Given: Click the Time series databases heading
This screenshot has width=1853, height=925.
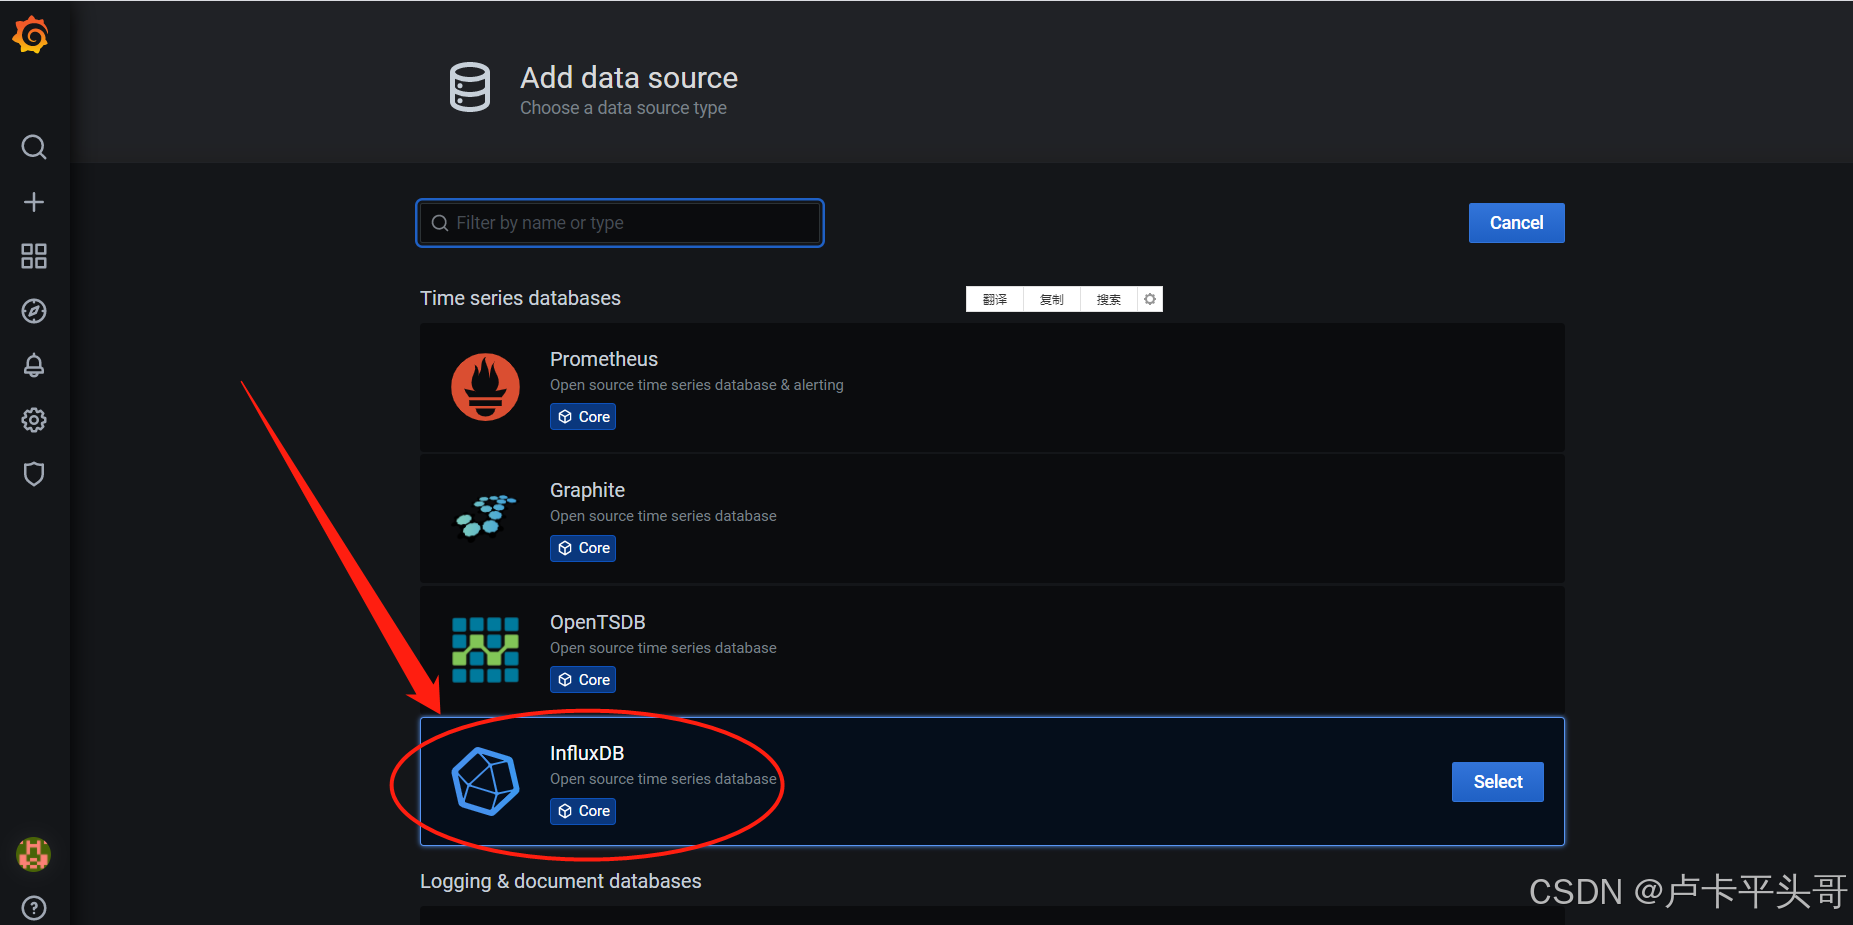Looking at the screenshot, I should [x=520, y=298].
